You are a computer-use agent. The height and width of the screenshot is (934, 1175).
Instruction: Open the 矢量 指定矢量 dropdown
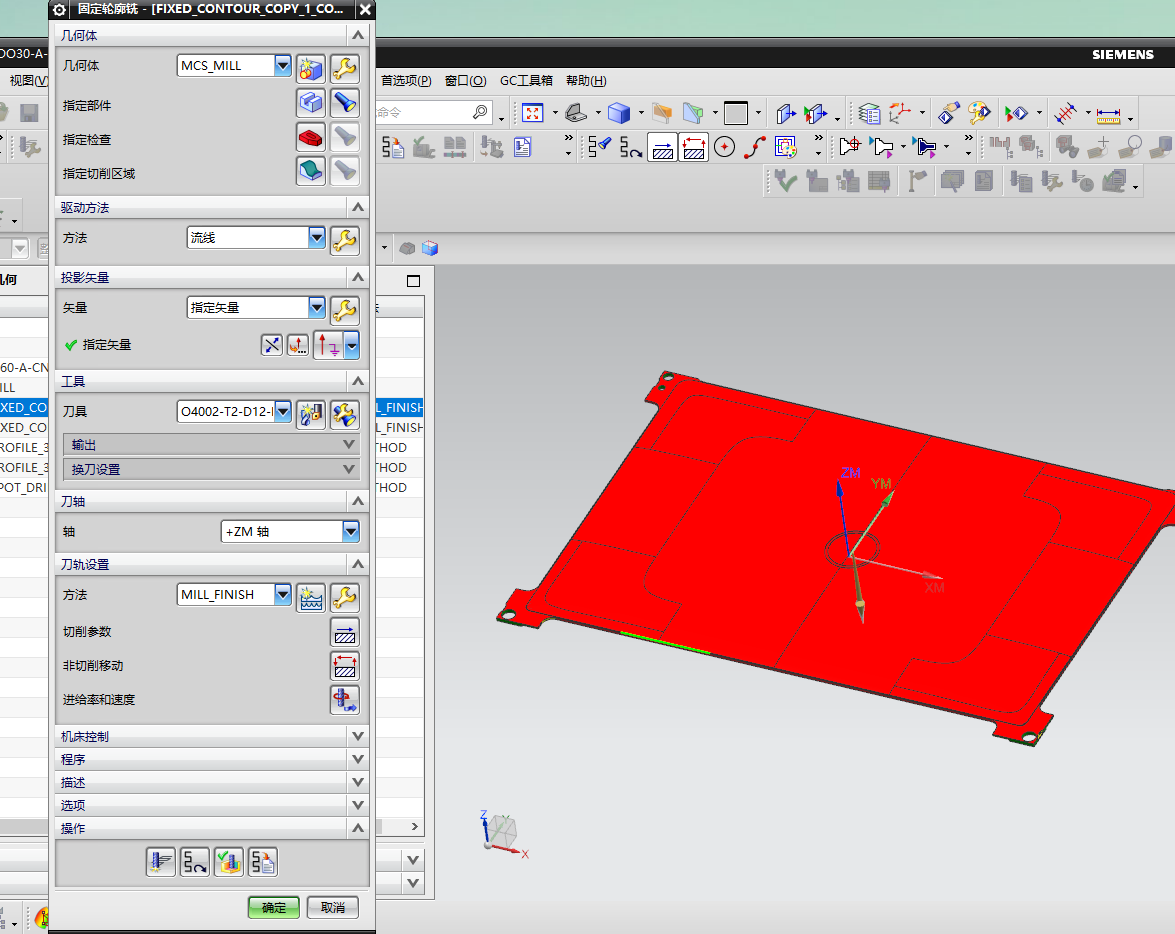pos(317,307)
